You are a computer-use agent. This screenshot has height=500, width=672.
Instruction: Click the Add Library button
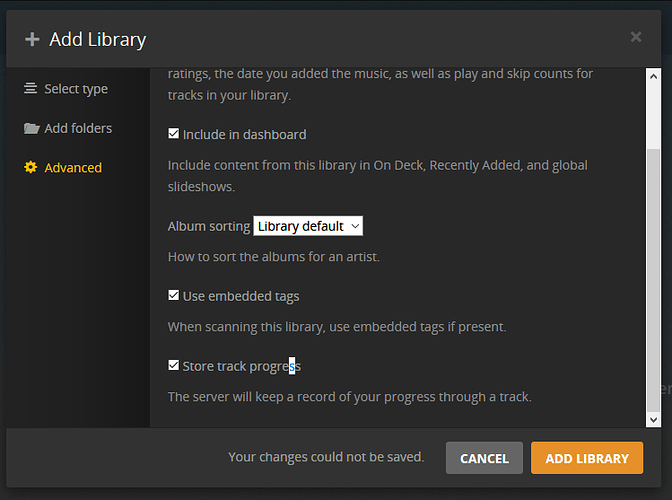(x=587, y=458)
